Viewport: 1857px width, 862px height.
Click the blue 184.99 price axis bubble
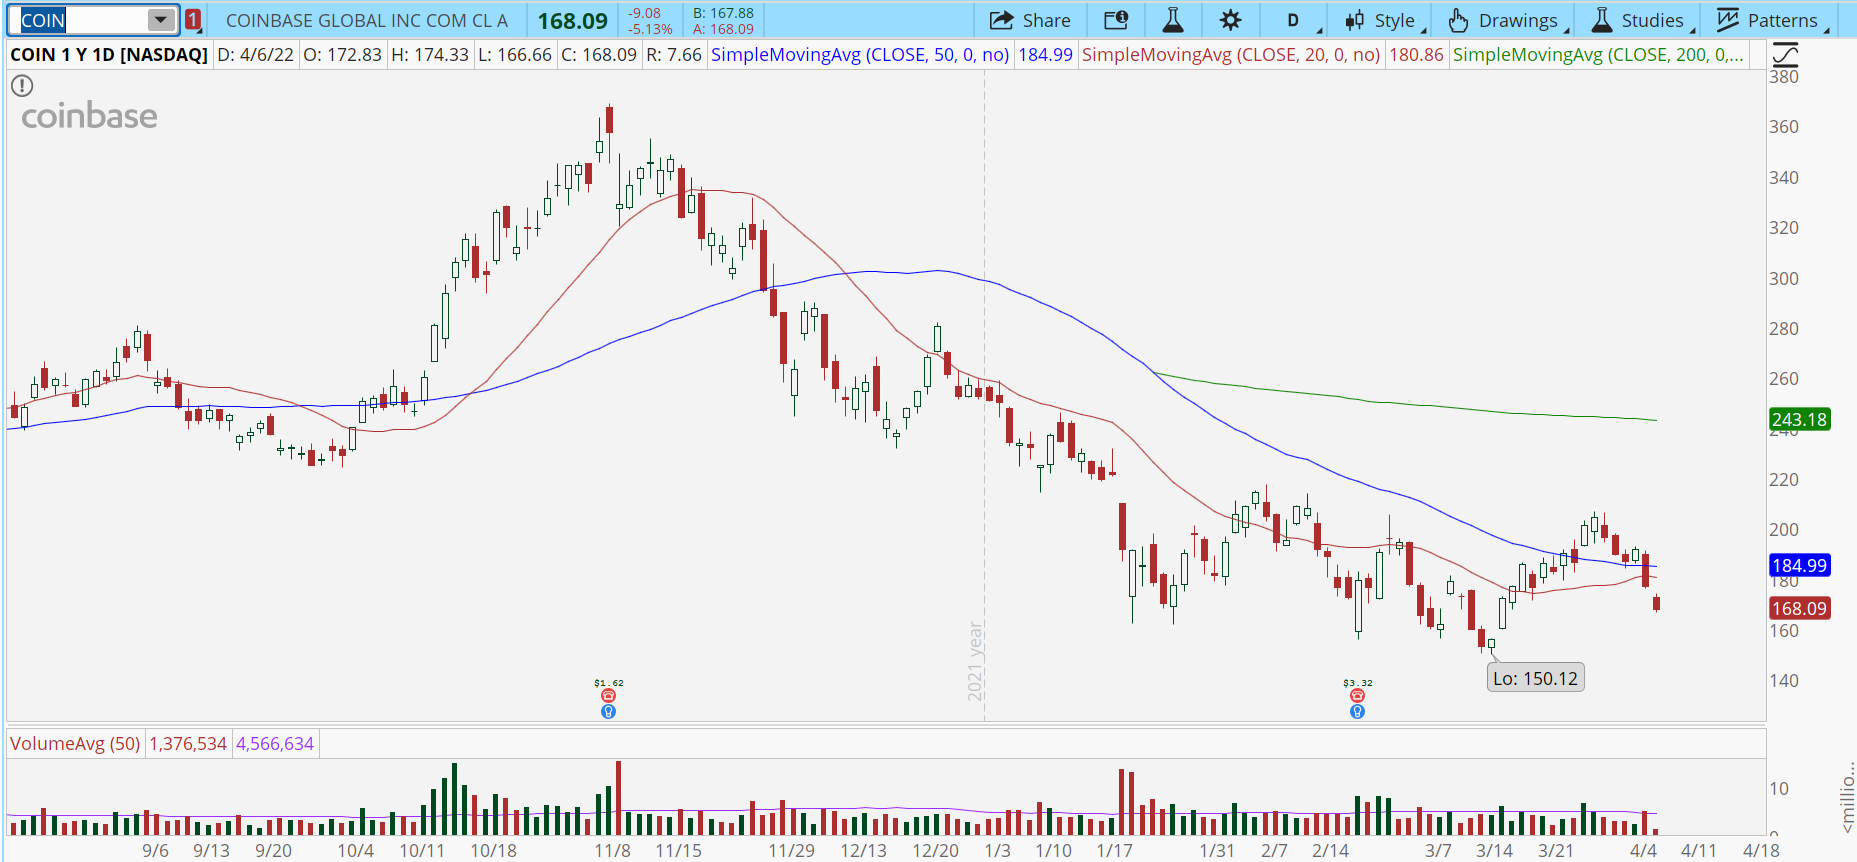point(1800,566)
